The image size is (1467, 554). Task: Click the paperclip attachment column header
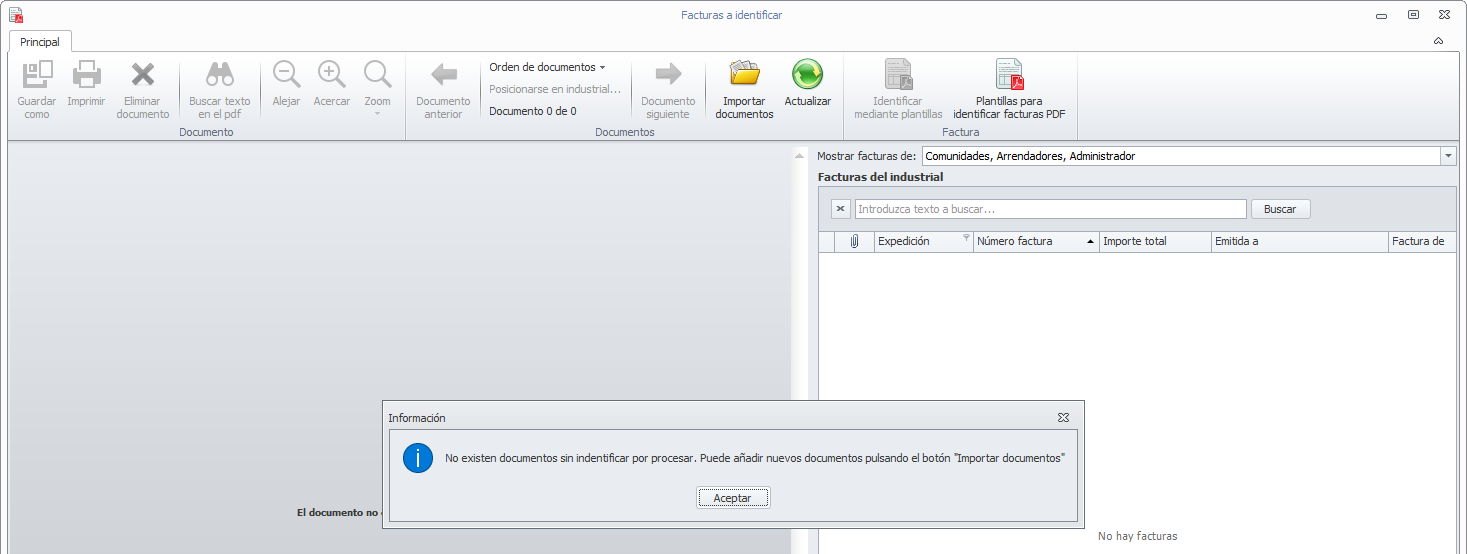[x=855, y=241]
